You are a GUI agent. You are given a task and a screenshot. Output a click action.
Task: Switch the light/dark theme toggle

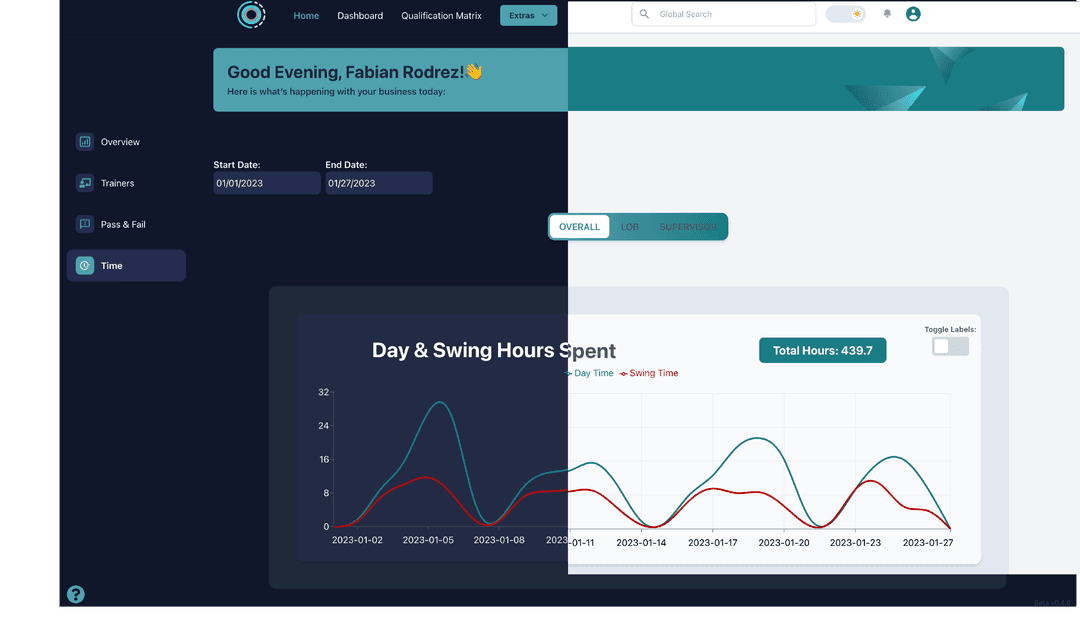[x=845, y=14]
